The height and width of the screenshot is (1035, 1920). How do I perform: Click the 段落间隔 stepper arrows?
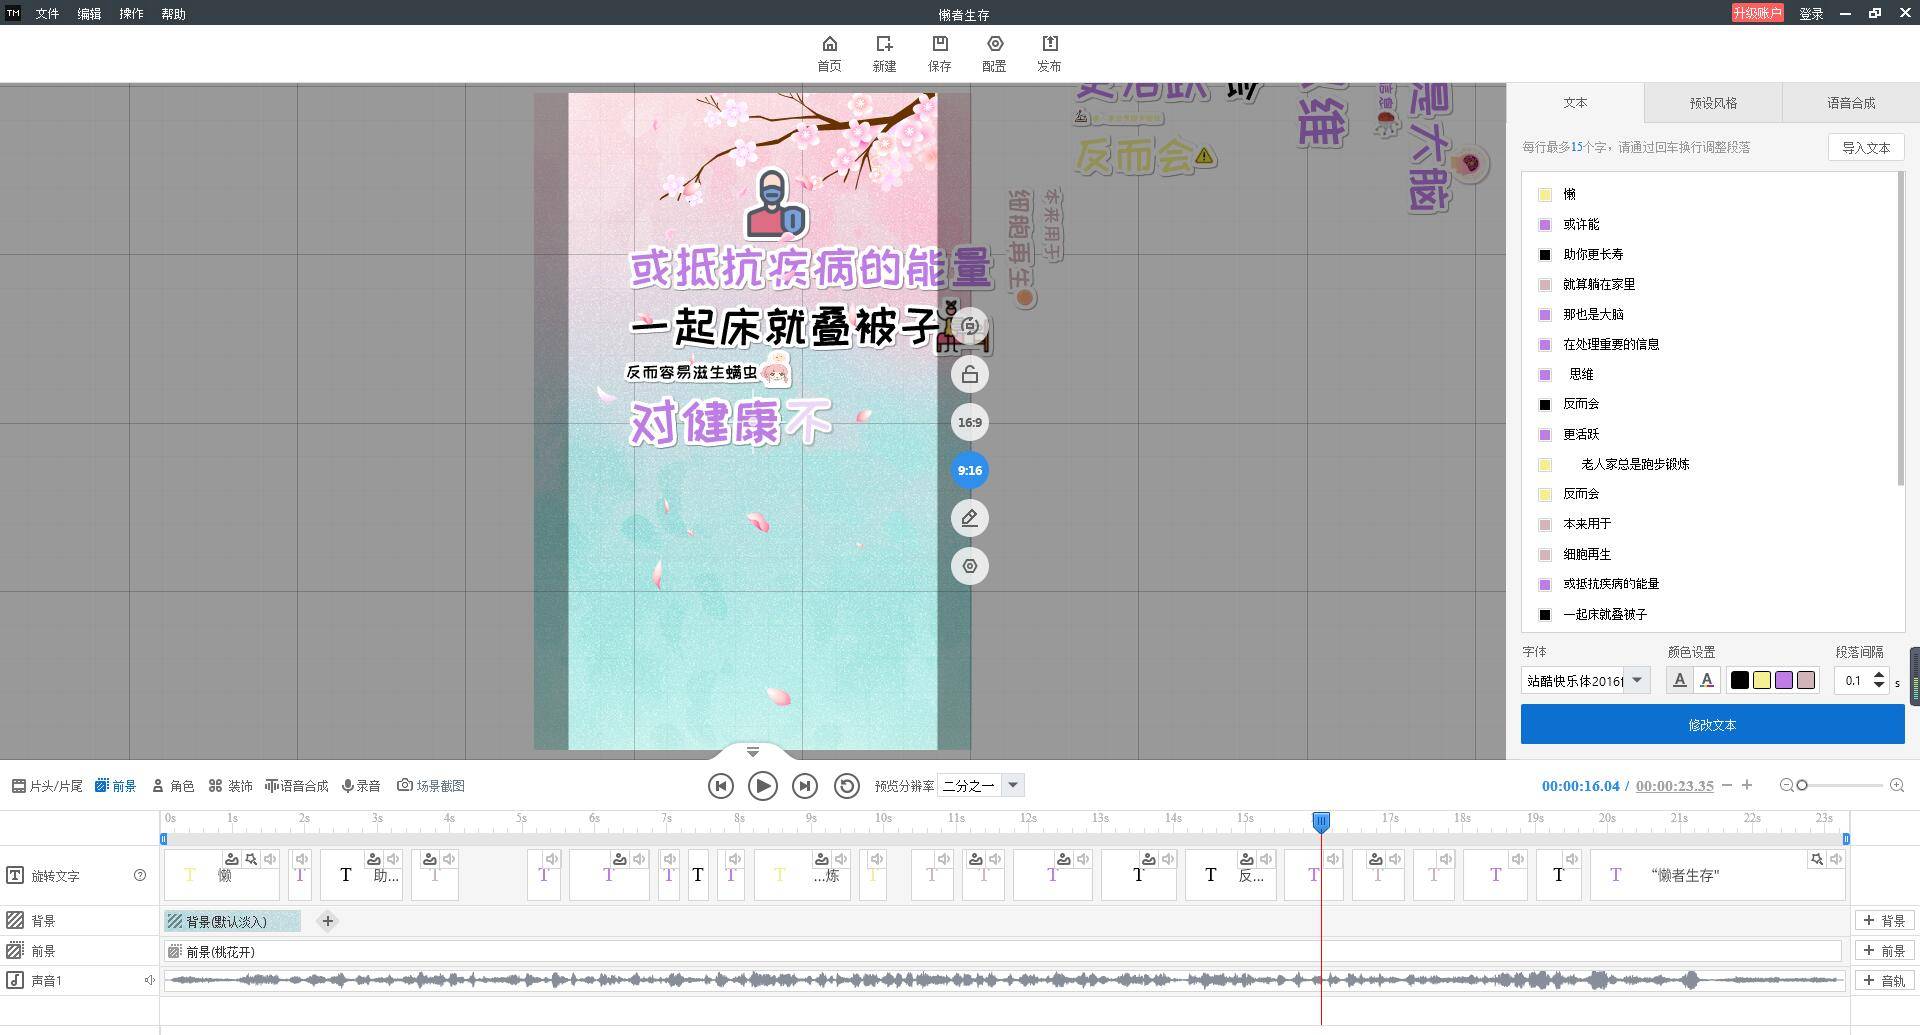[1879, 680]
